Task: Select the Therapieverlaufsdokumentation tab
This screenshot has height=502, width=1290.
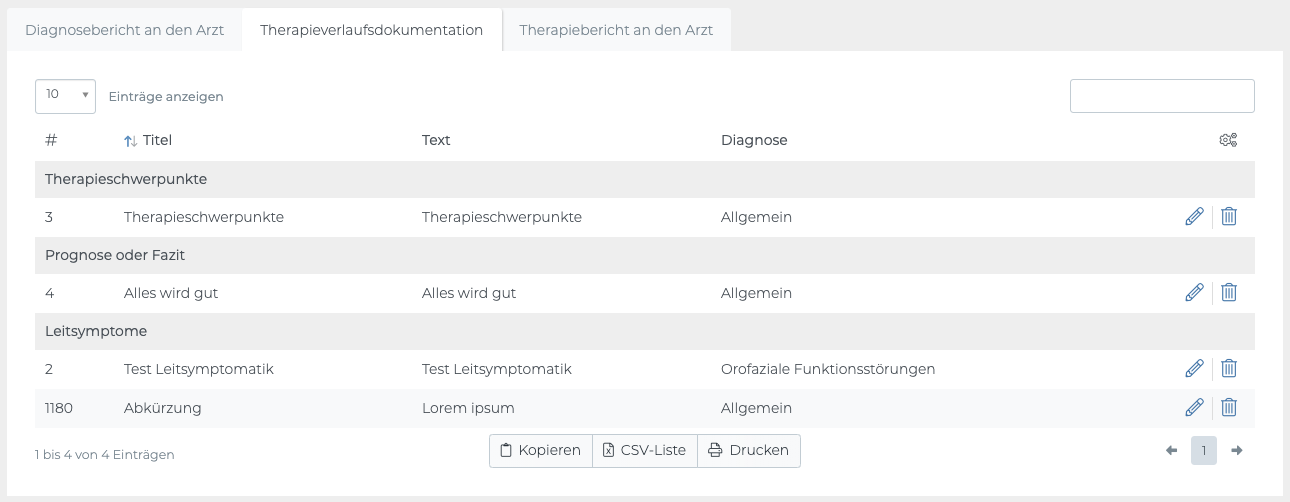Action: 372,30
